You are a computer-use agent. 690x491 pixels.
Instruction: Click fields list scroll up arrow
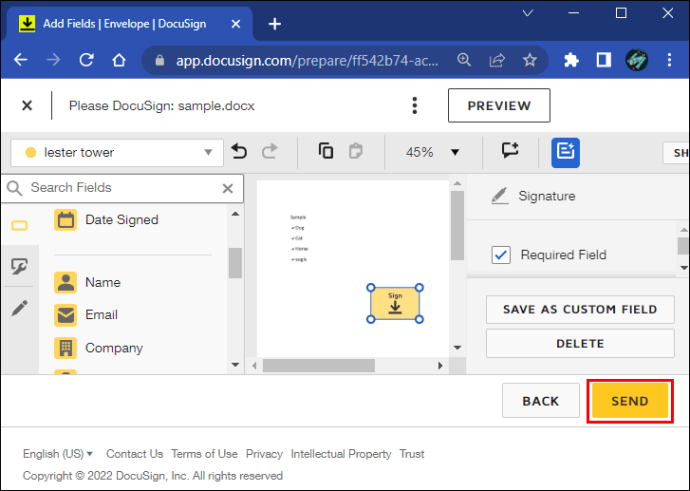click(235, 214)
